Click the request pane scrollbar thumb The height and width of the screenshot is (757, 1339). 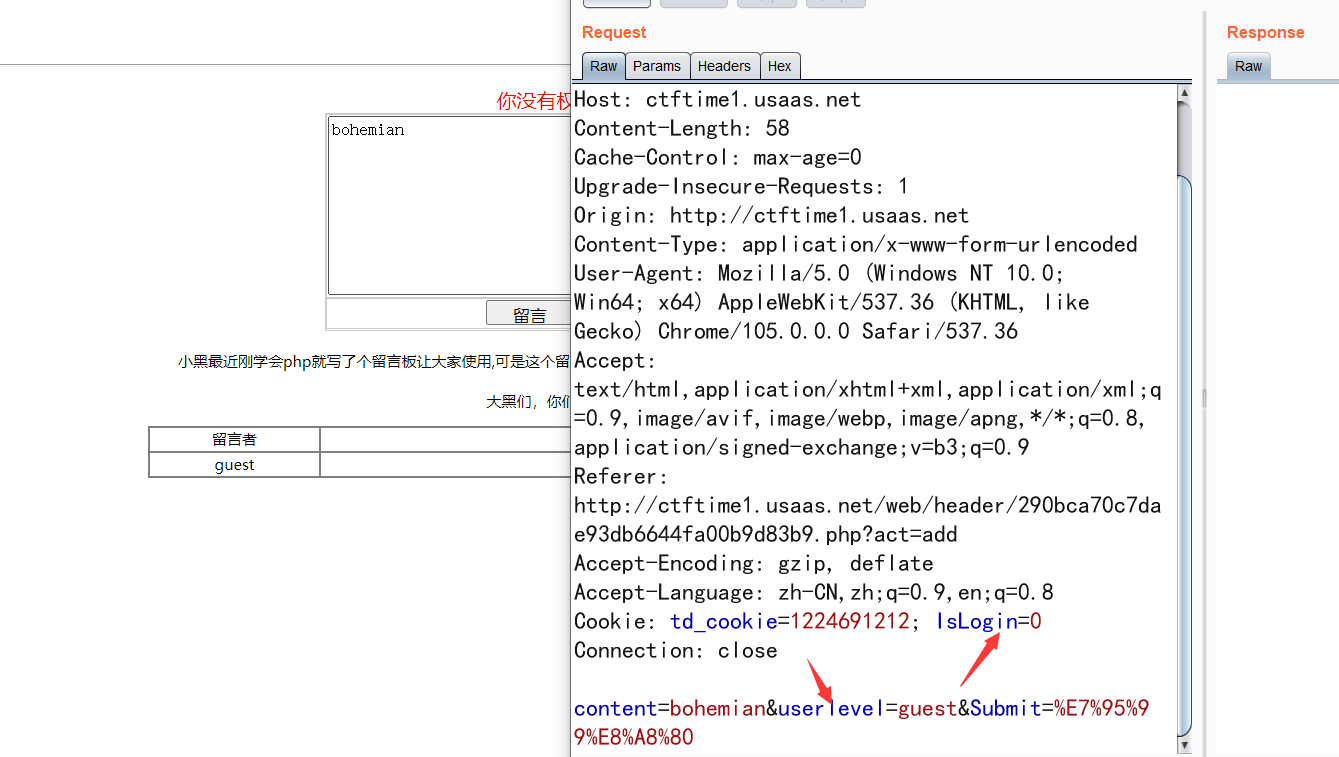[1185, 455]
